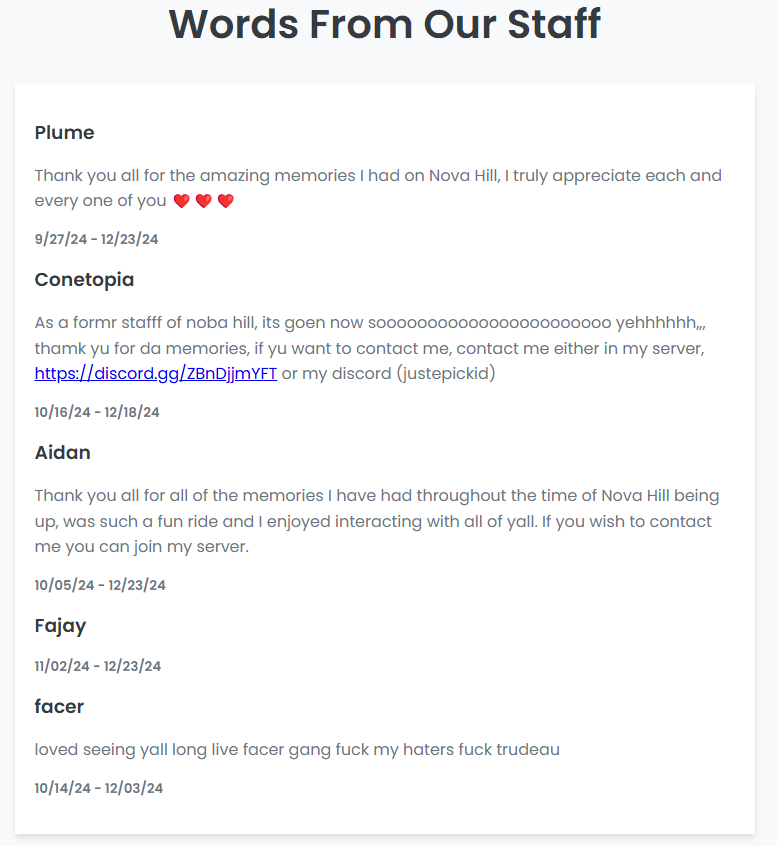This screenshot has height=846, width=777.
Task: Select the Conetopia staff name
Action: (x=84, y=280)
